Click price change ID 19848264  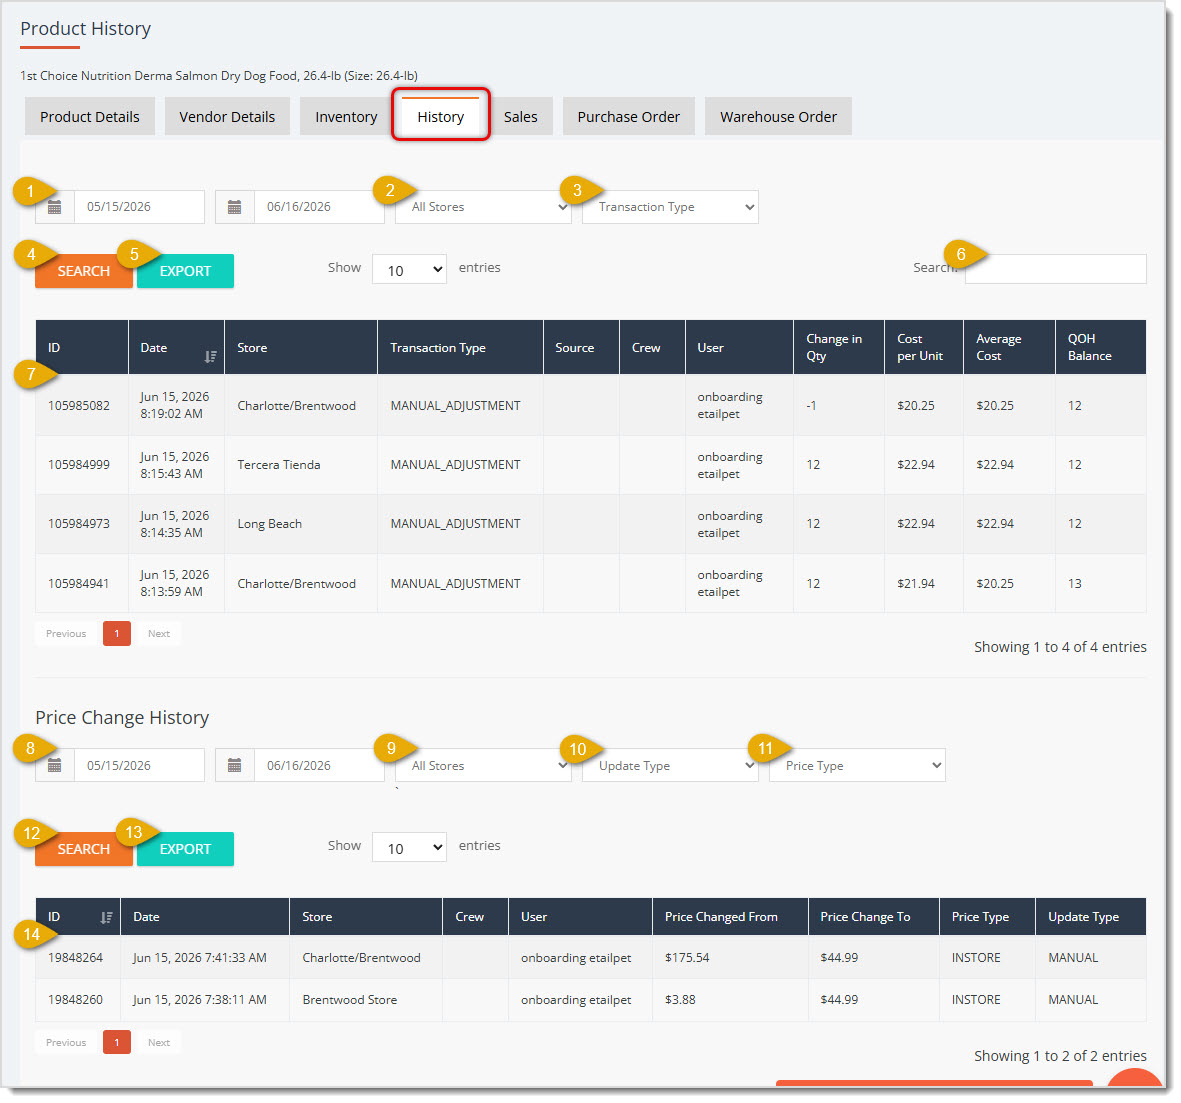point(75,958)
